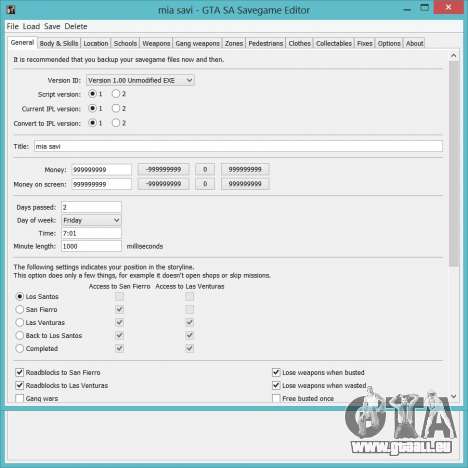
Task: Toggle Lose weapons when busted
Action: 276,372
